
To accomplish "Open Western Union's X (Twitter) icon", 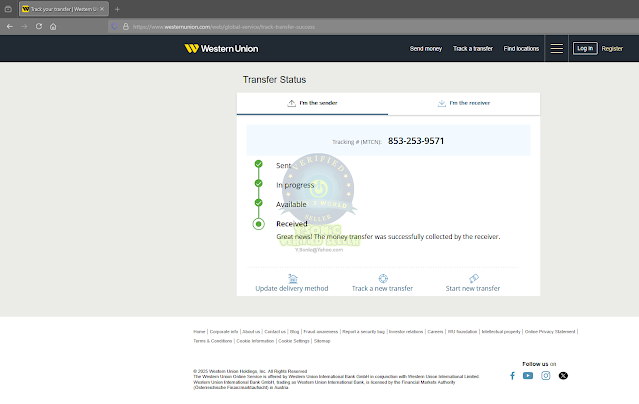I will [x=563, y=375].
